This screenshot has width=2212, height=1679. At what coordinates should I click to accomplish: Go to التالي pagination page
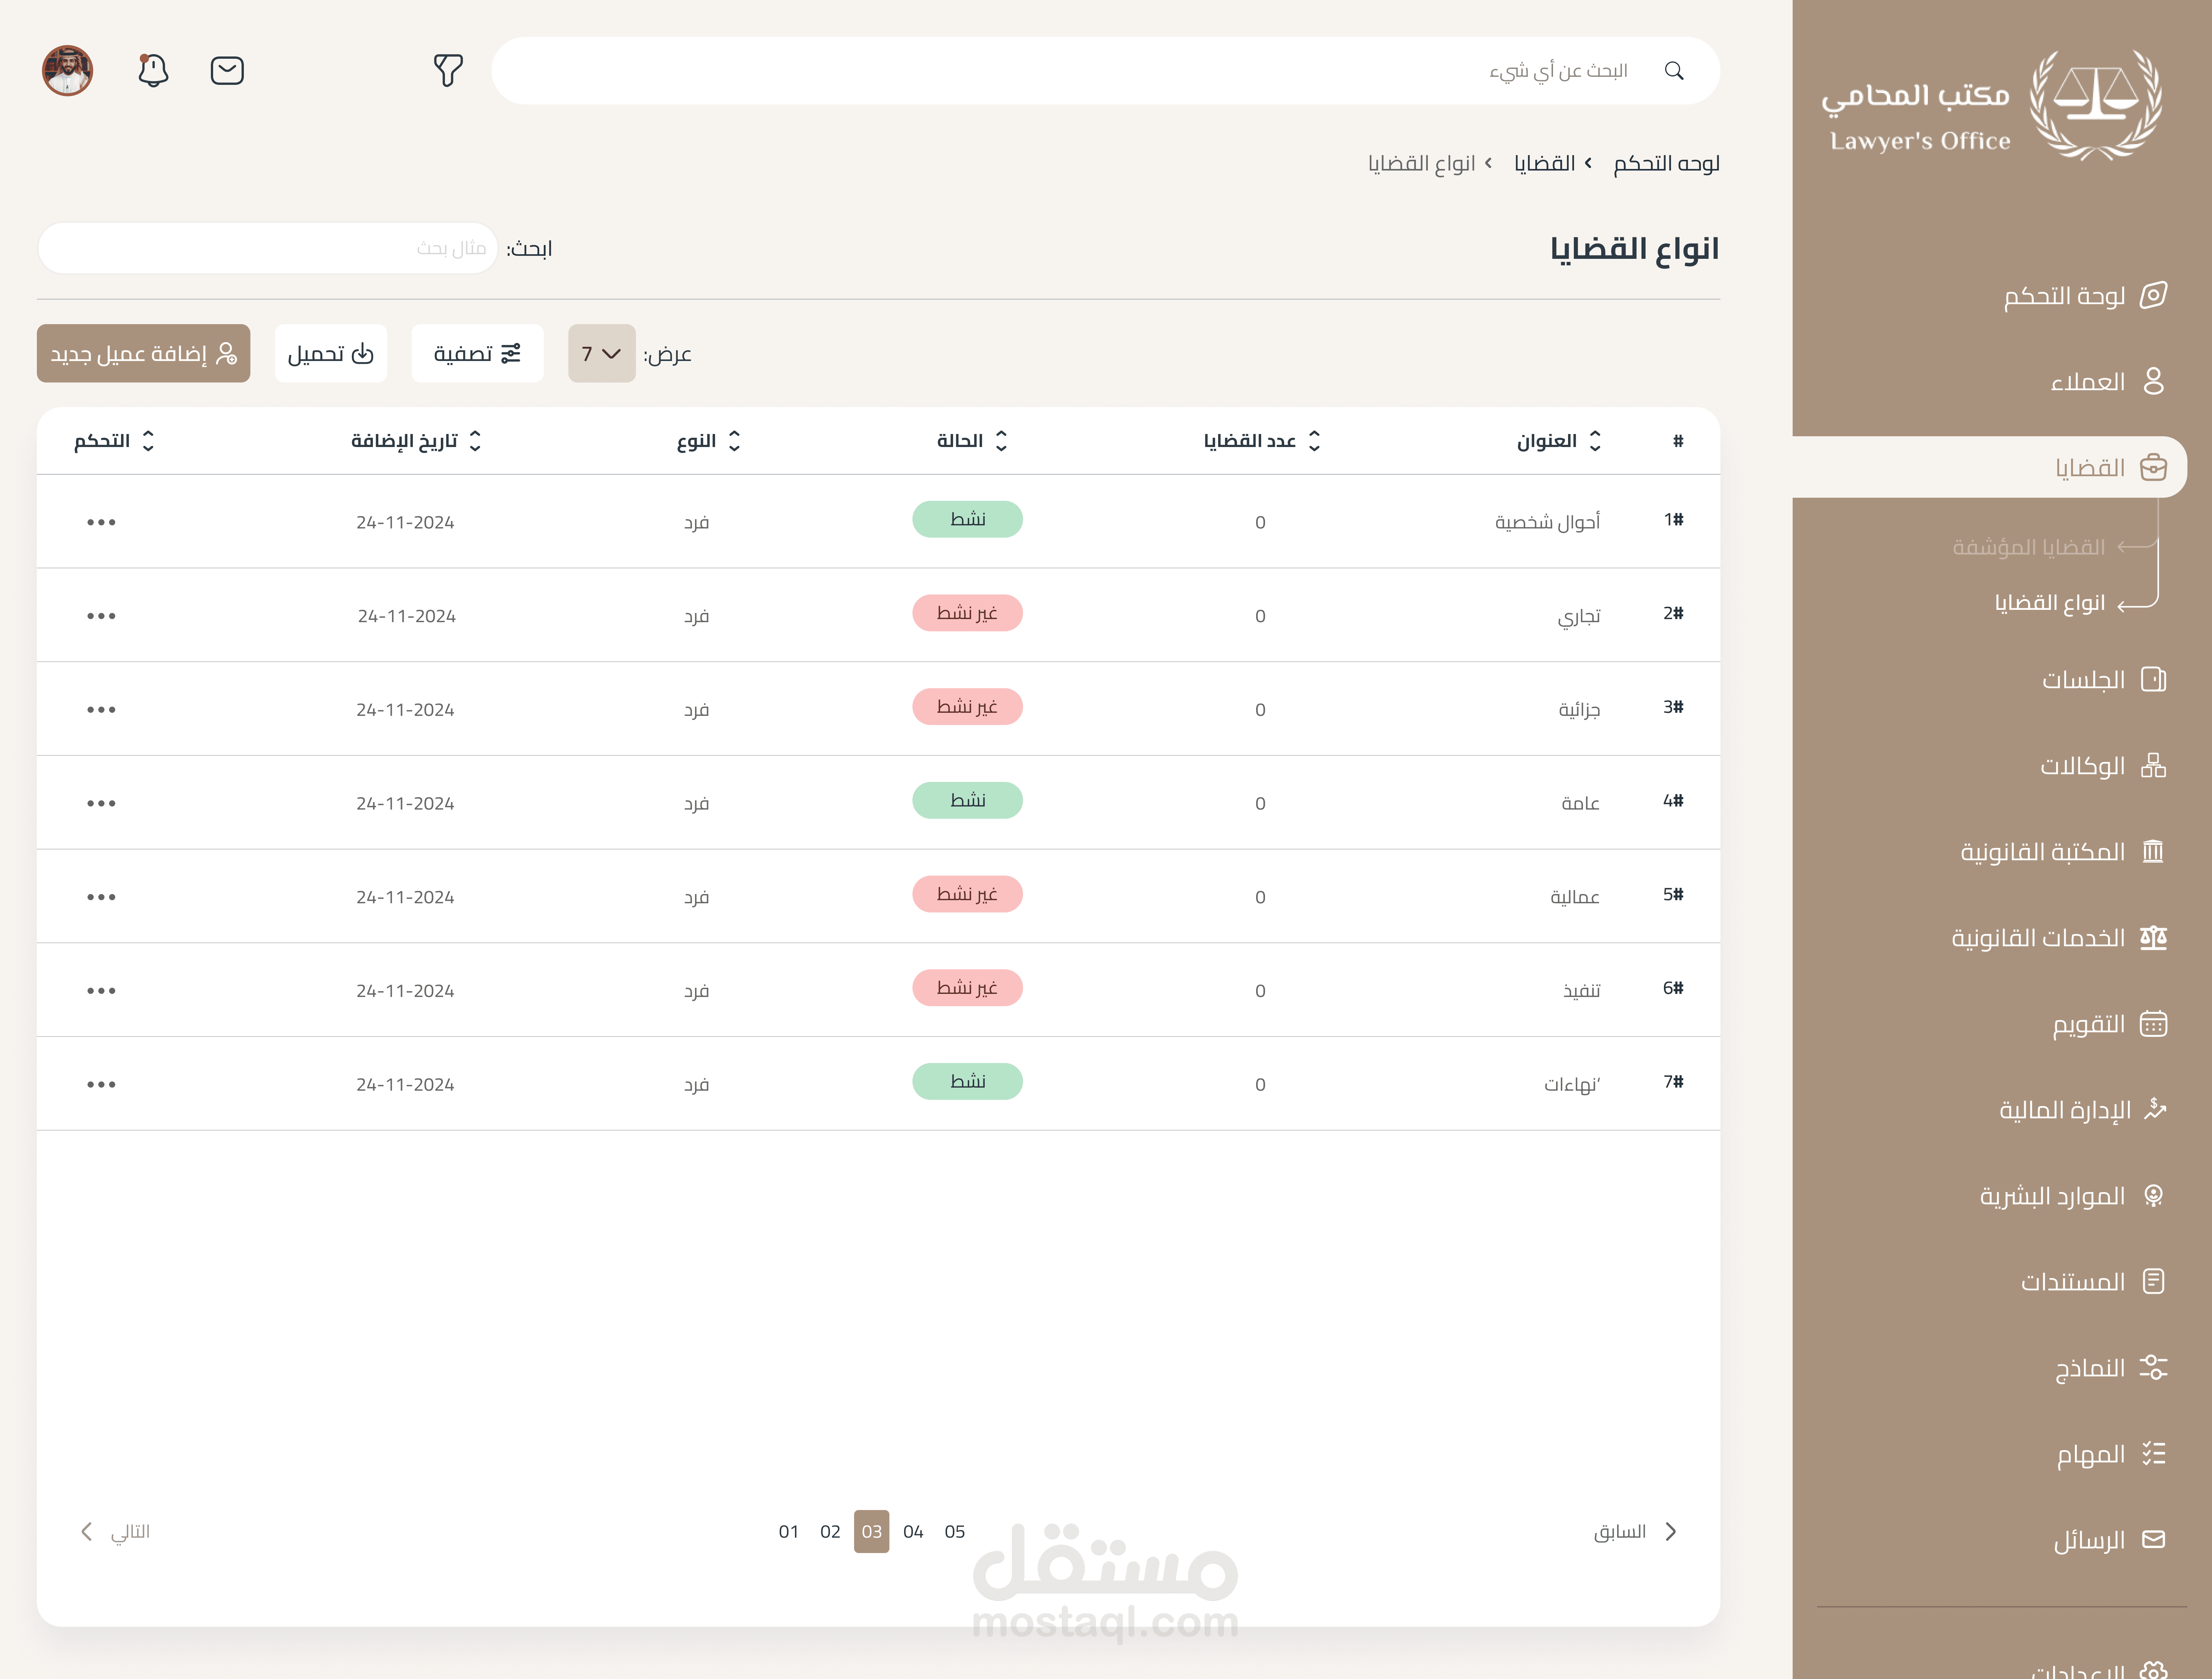click(x=115, y=1532)
